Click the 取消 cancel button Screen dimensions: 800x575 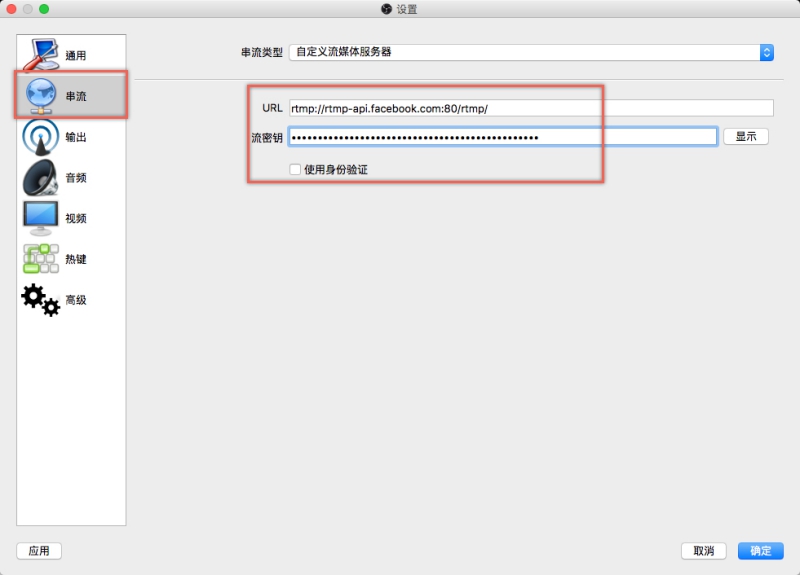pyautogui.click(x=704, y=551)
